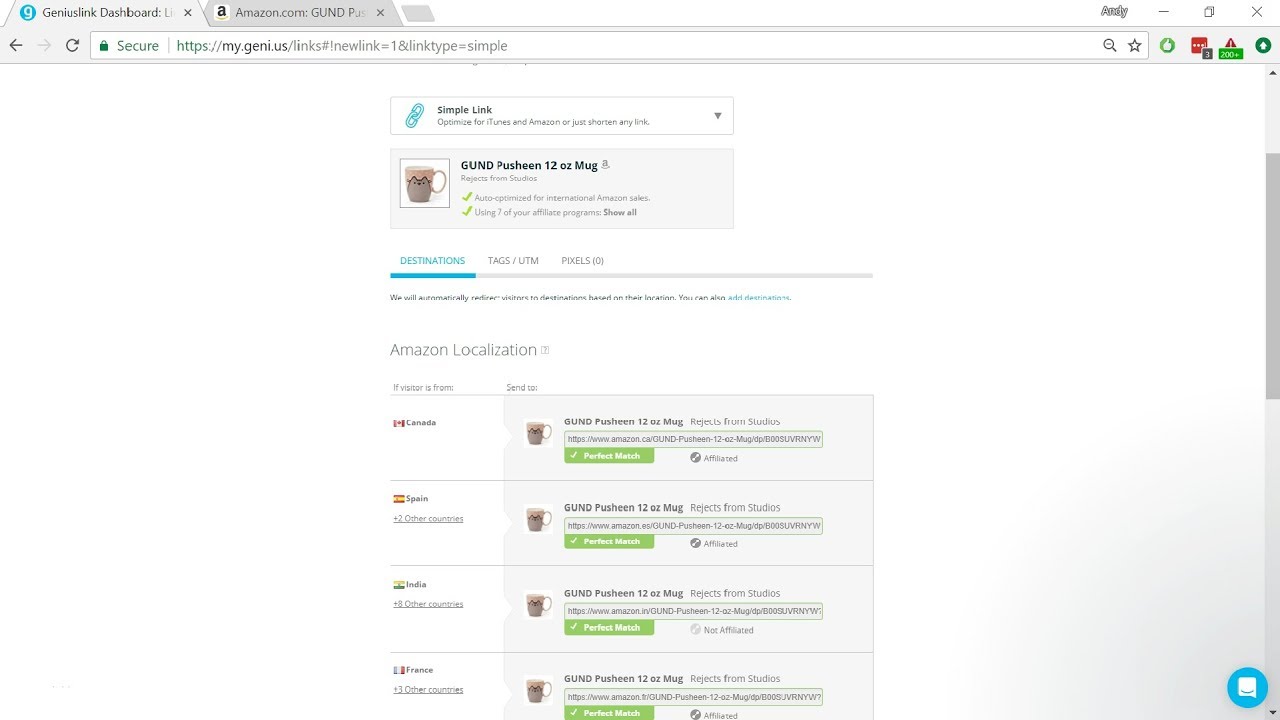The width and height of the screenshot is (1280, 720).
Task: Click the Affiliated check icon in Spain row
Action: coord(695,543)
